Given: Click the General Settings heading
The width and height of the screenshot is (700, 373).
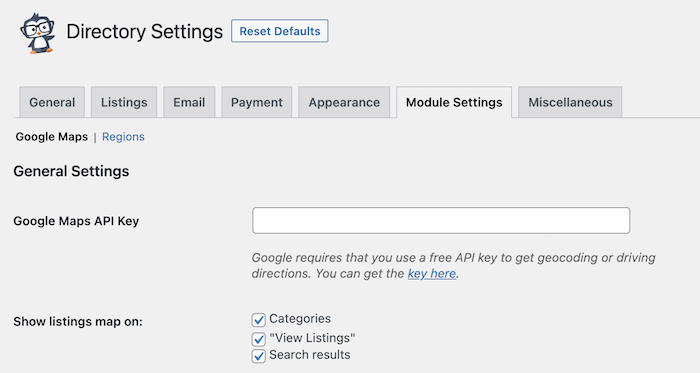Looking at the screenshot, I should tap(71, 171).
